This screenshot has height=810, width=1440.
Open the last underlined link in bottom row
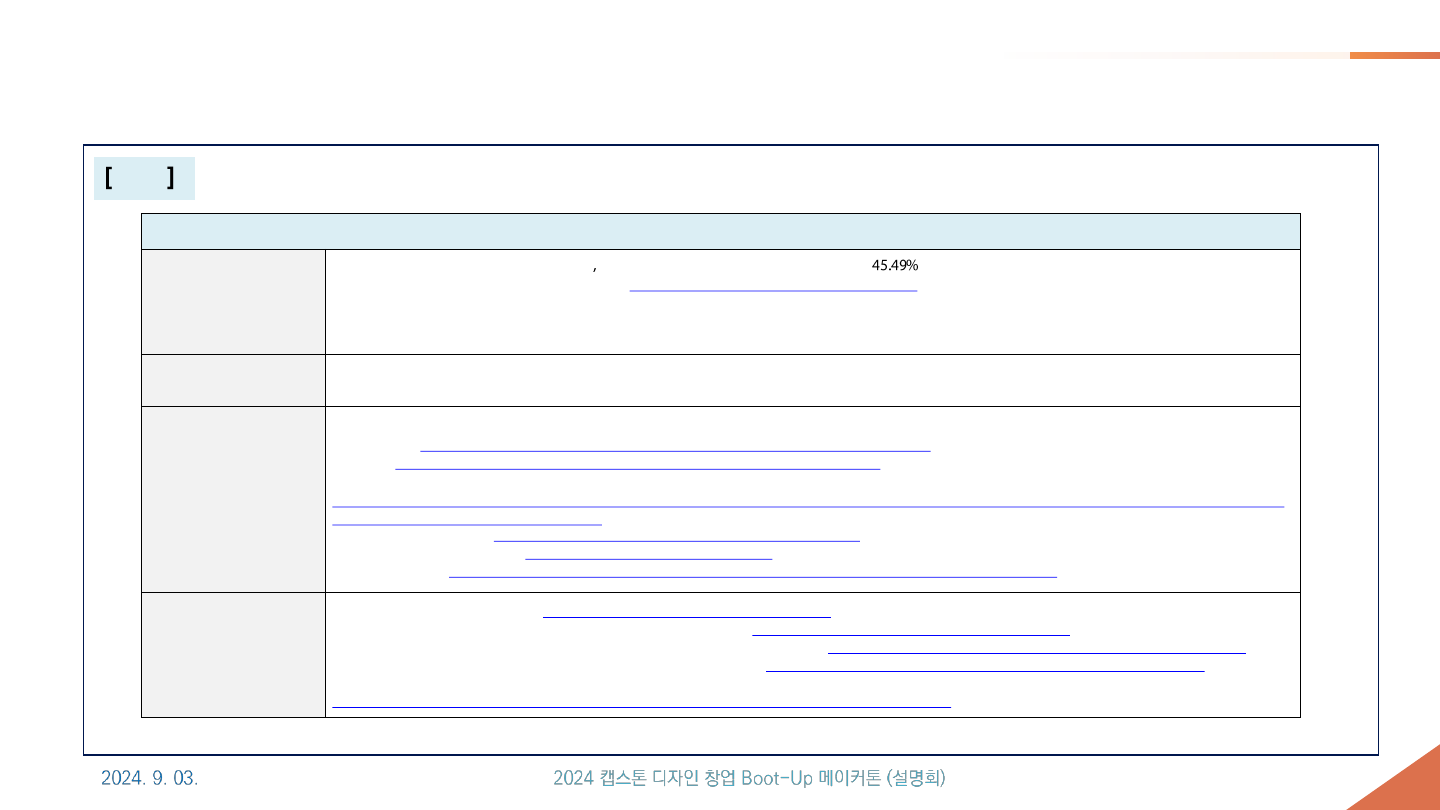pyautogui.click(x=640, y=704)
